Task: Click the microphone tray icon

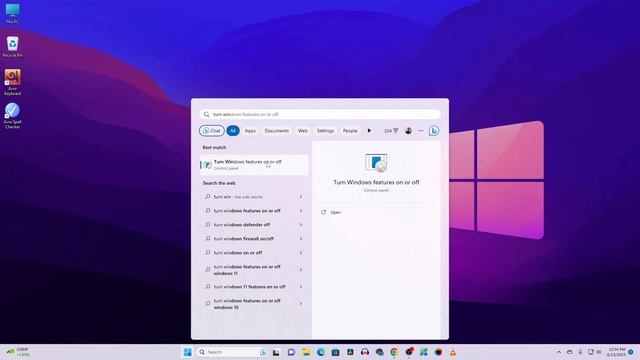Action: [580, 352]
